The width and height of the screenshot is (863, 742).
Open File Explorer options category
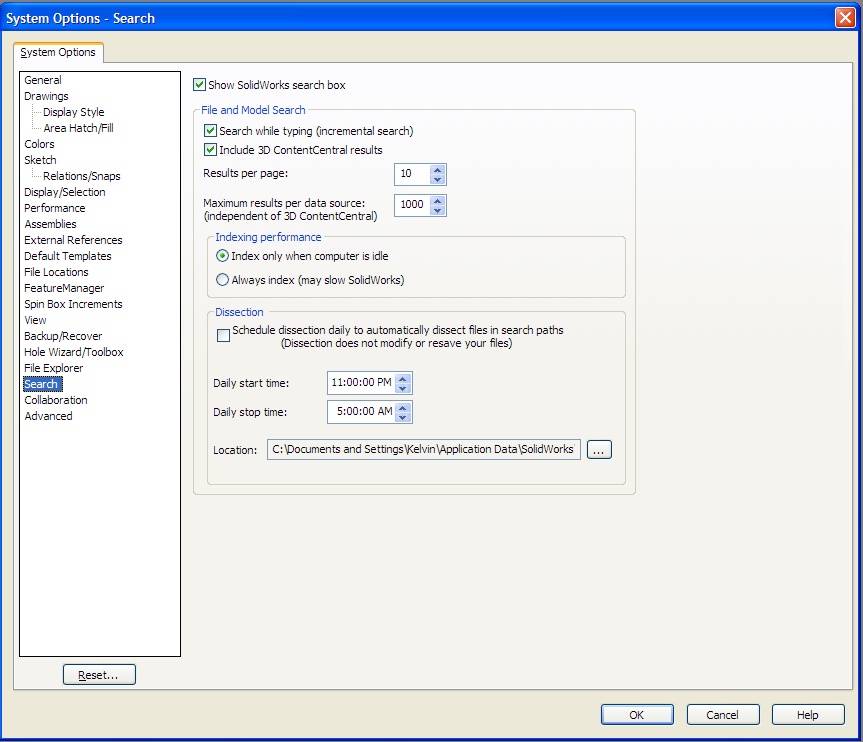[54, 368]
